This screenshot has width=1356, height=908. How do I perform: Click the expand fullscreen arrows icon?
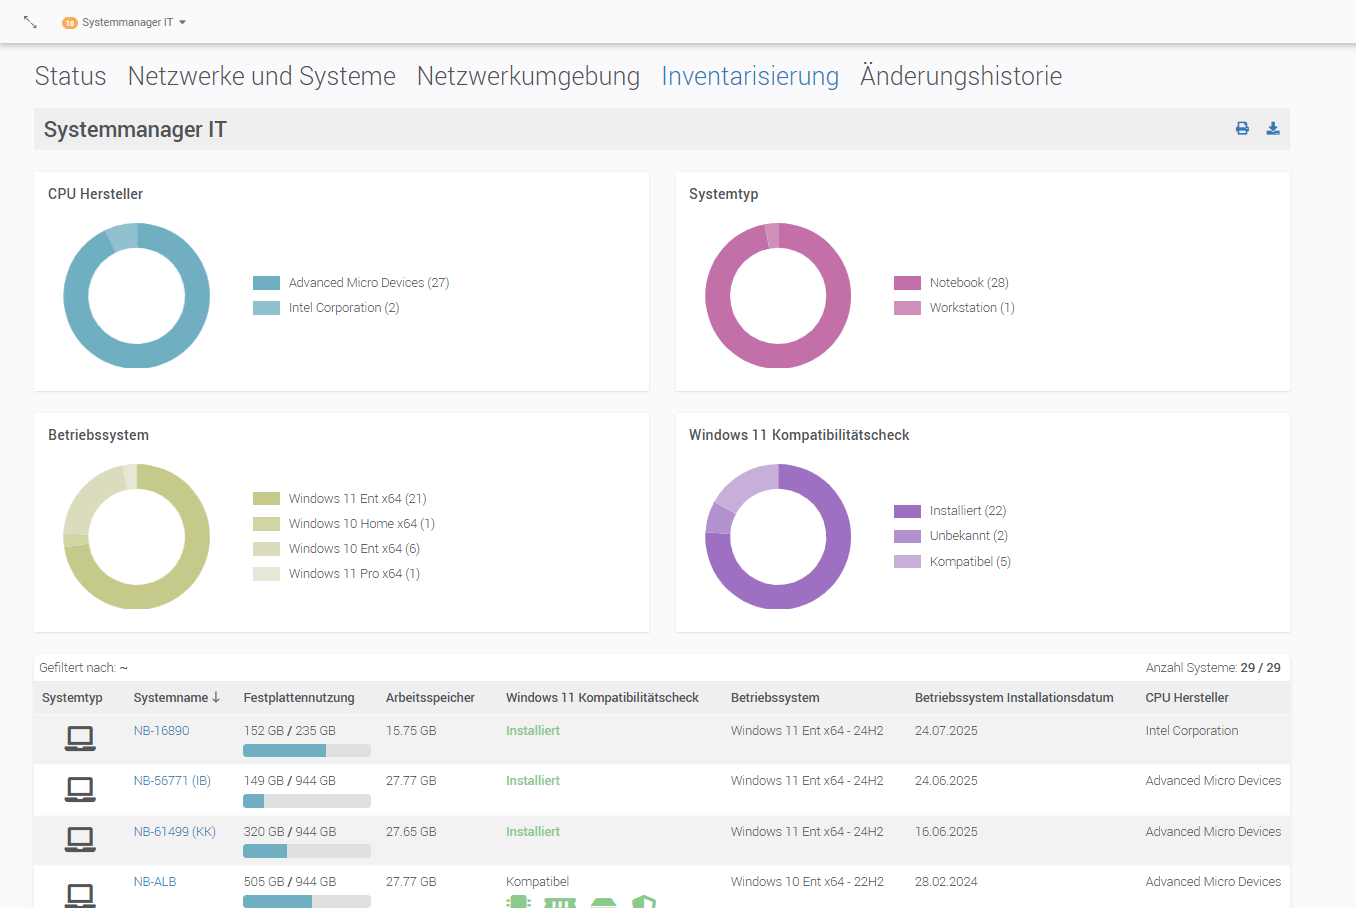(x=30, y=22)
